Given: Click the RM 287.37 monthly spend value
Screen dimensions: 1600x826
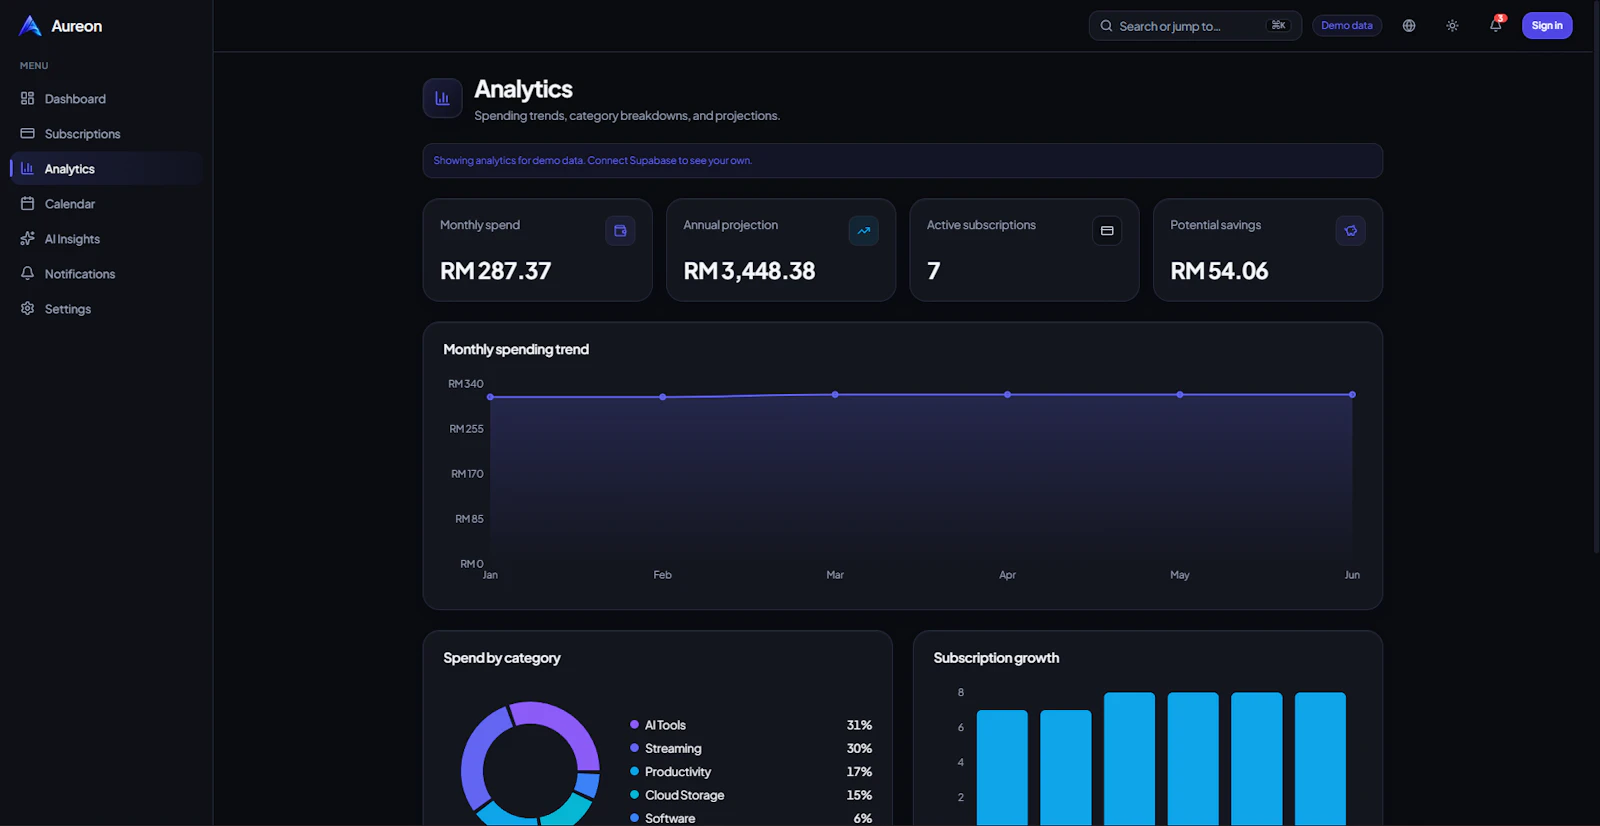Looking at the screenshot, I should pos(496,271).
